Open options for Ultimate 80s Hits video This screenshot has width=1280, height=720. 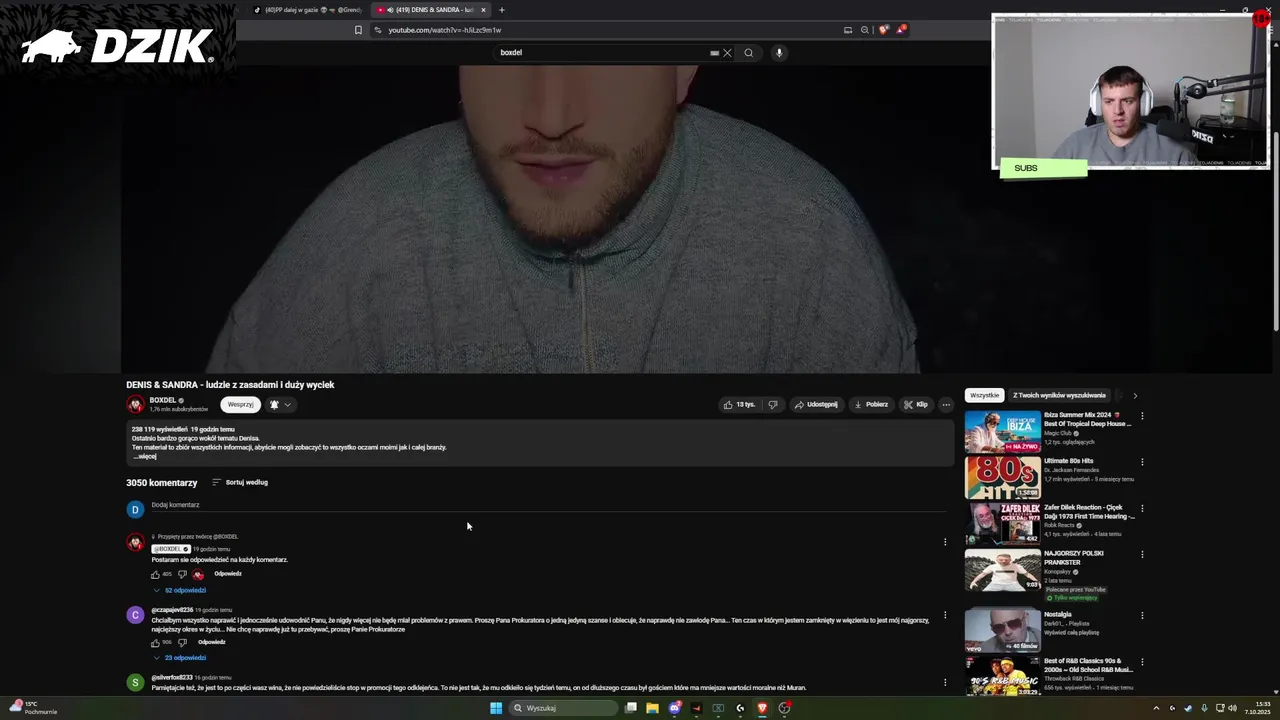tap(1142, 462)
